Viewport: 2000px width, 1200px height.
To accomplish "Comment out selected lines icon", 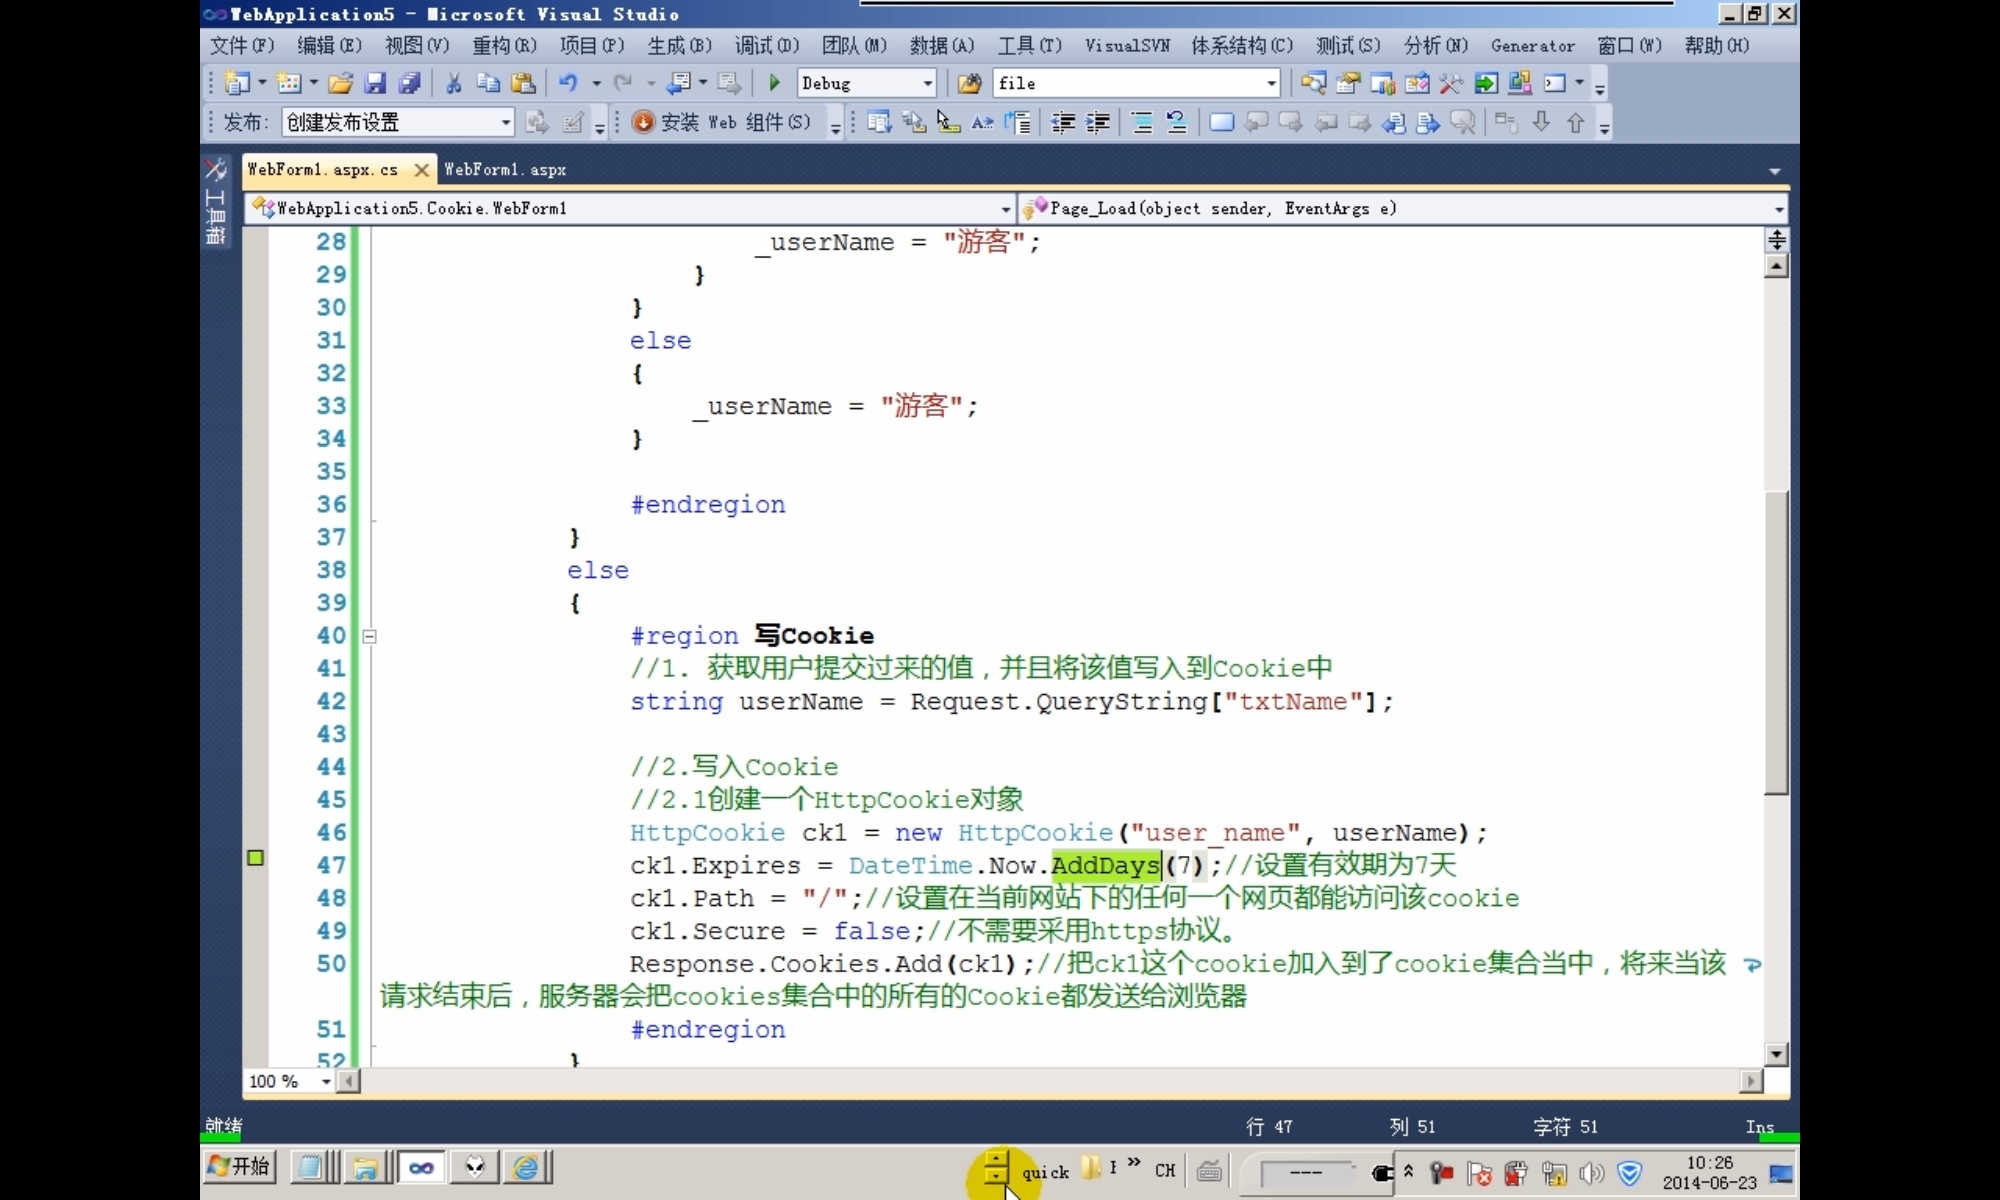I will (x=1142, y=122).
